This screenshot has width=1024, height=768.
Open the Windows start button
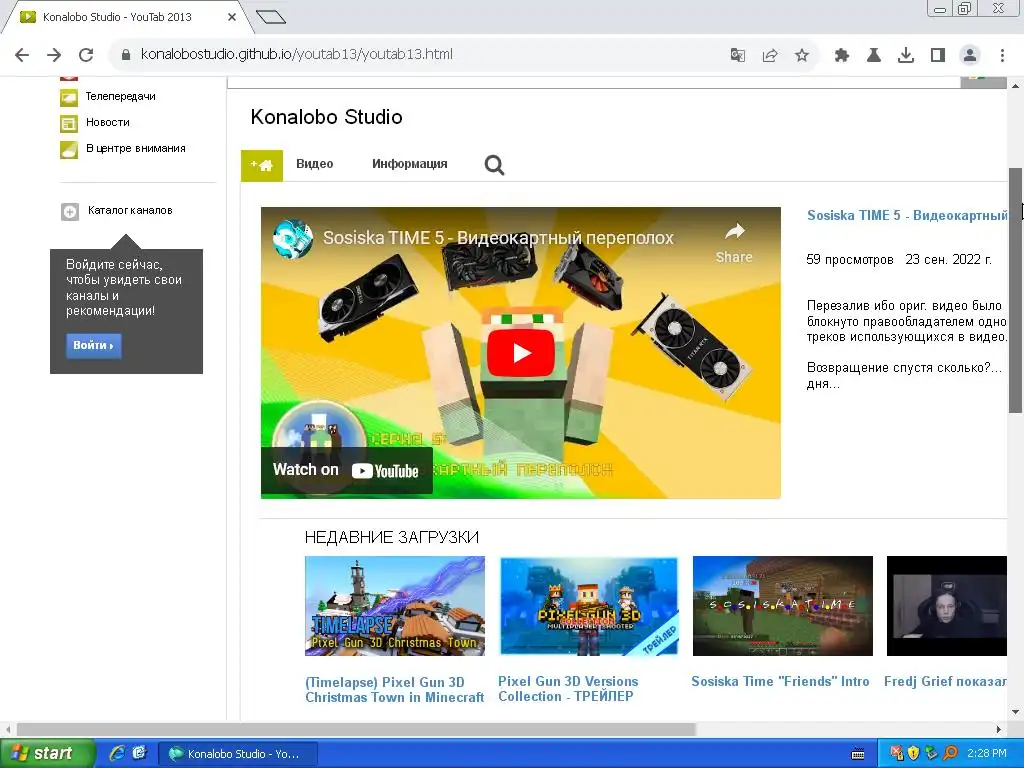[x=46, y=753]
